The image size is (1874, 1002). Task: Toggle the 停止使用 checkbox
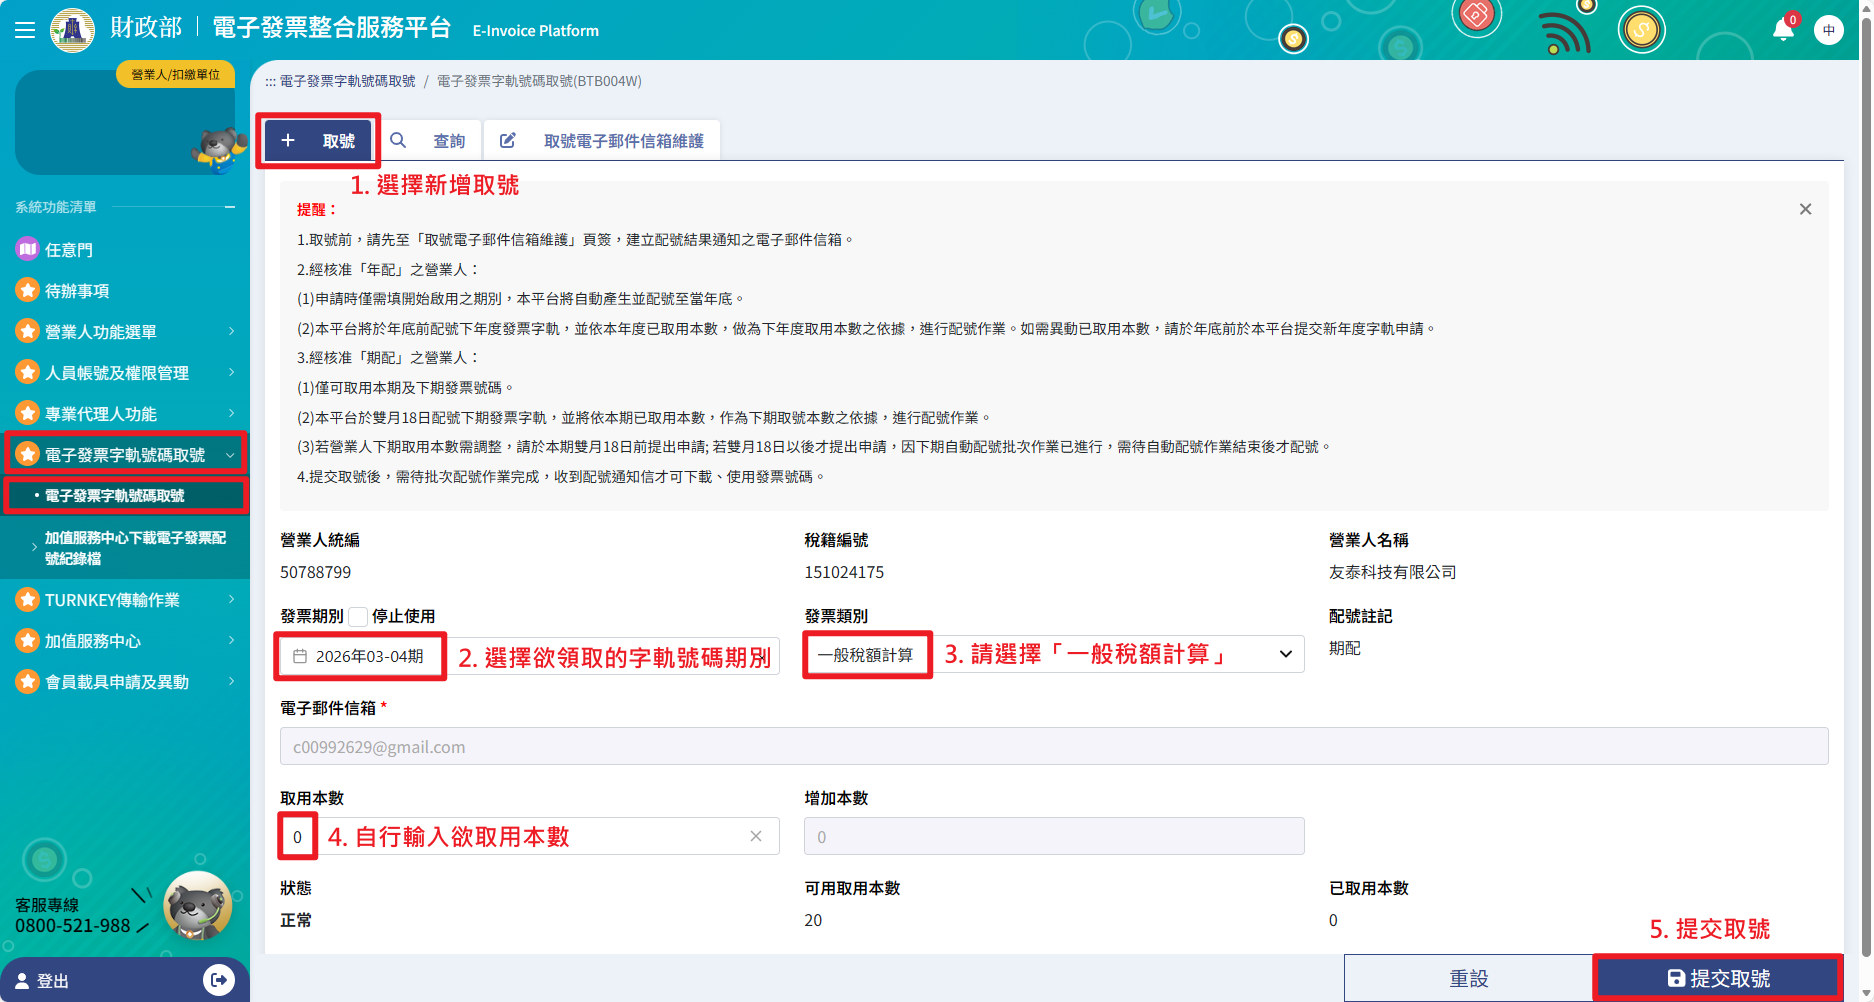coord(358,616)
